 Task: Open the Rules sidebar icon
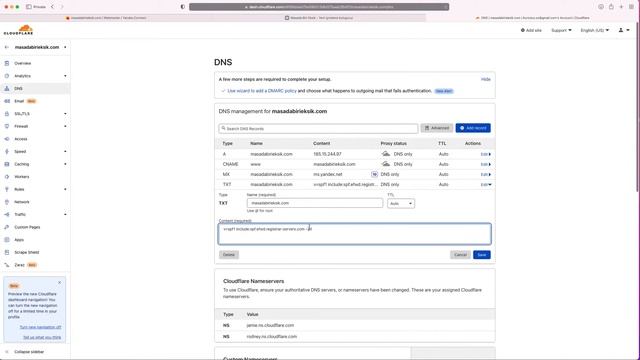coord(7,189)
